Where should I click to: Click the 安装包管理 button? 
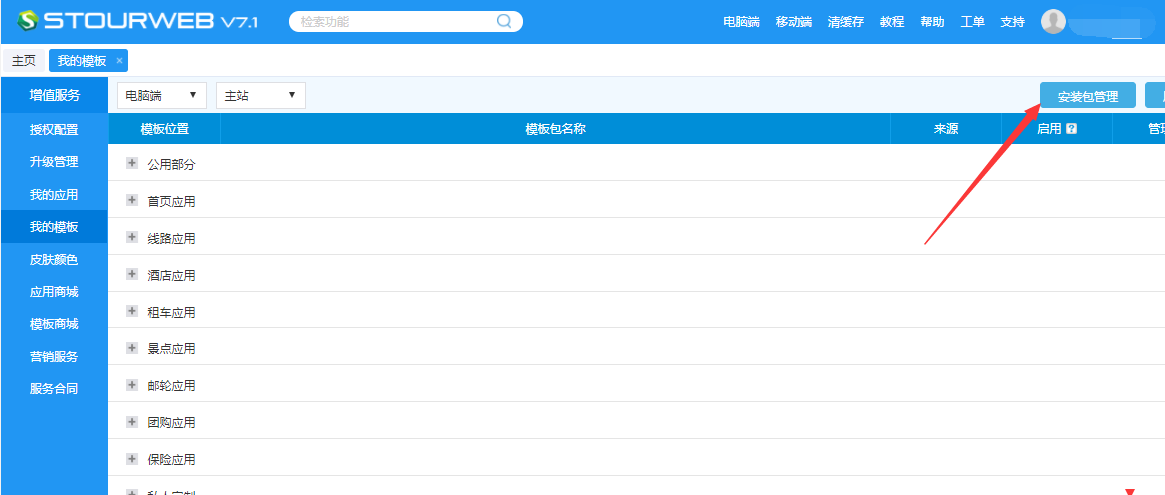tap(1087, 96)
